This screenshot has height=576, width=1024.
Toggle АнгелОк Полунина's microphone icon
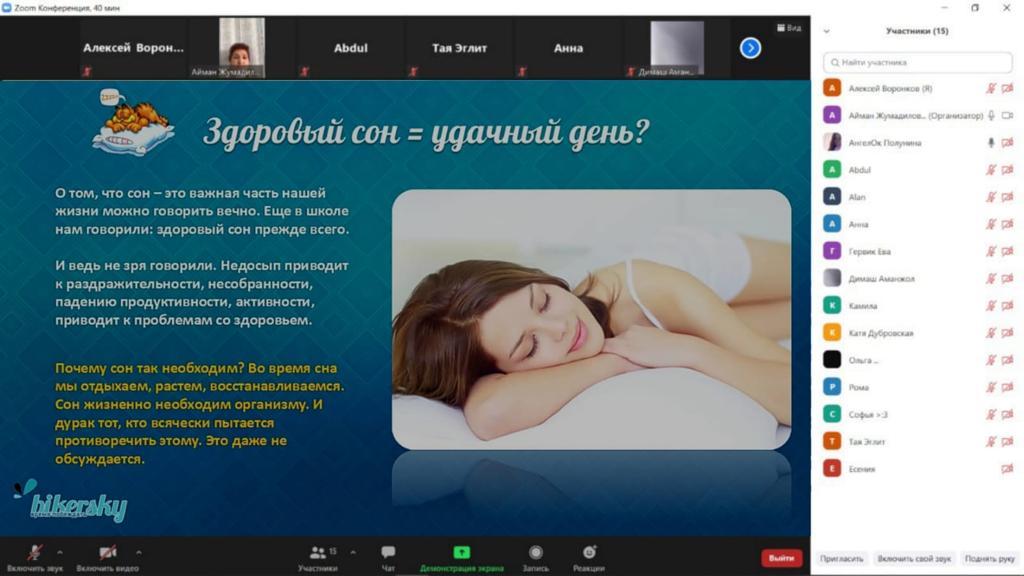pos(990,142)
